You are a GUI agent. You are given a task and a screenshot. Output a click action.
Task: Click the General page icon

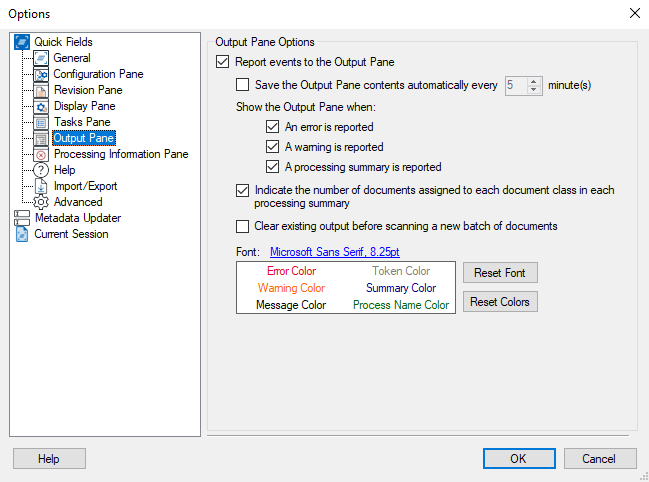click(41, 58)
